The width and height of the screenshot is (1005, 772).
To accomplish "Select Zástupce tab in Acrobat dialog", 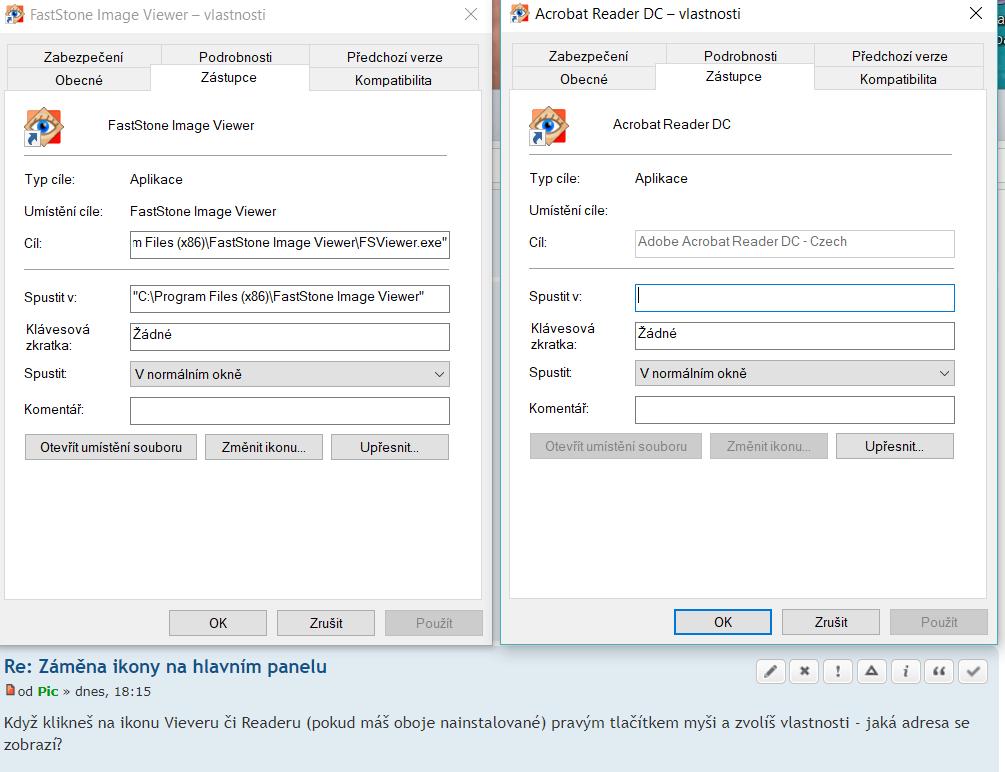I will pos(734,76).
